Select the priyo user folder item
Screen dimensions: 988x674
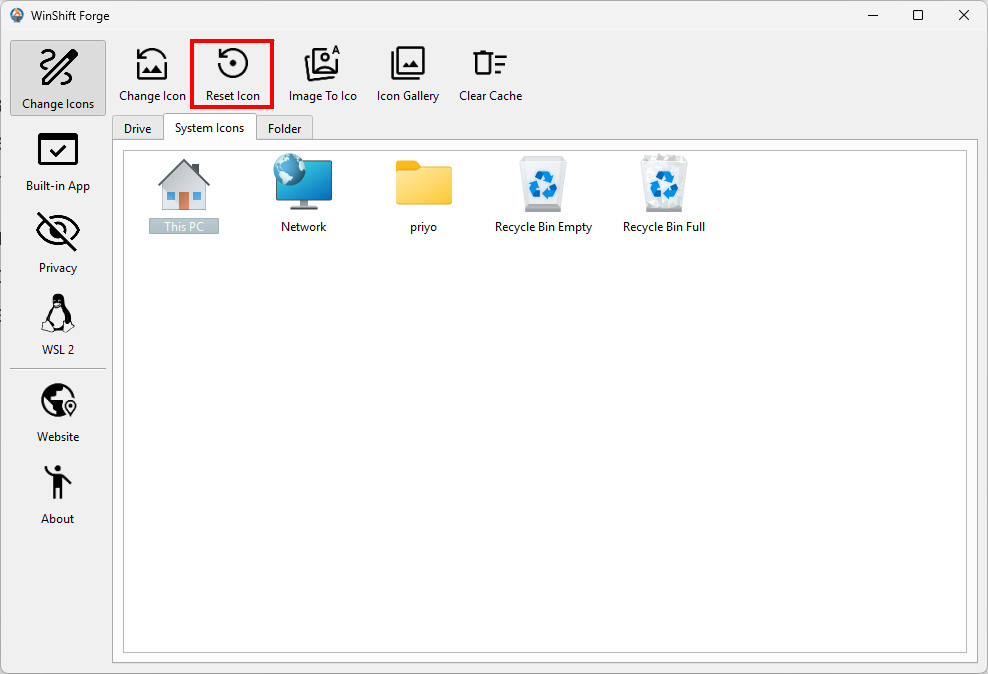(423, 196)
